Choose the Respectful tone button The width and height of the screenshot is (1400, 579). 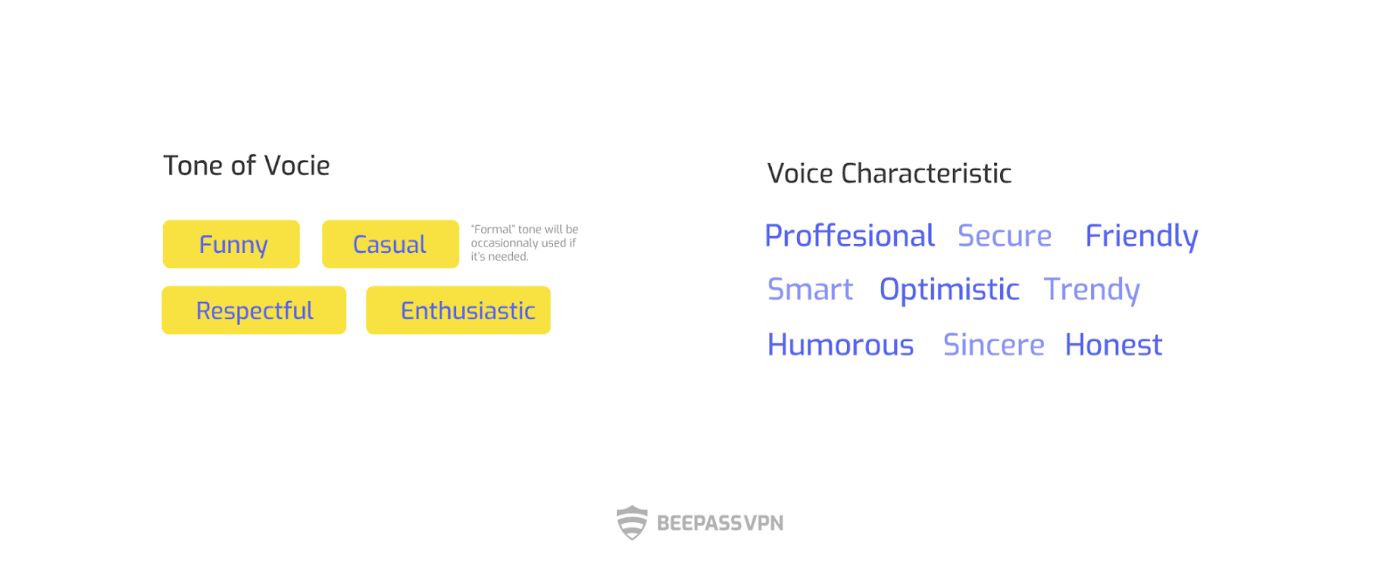[254, 310]
